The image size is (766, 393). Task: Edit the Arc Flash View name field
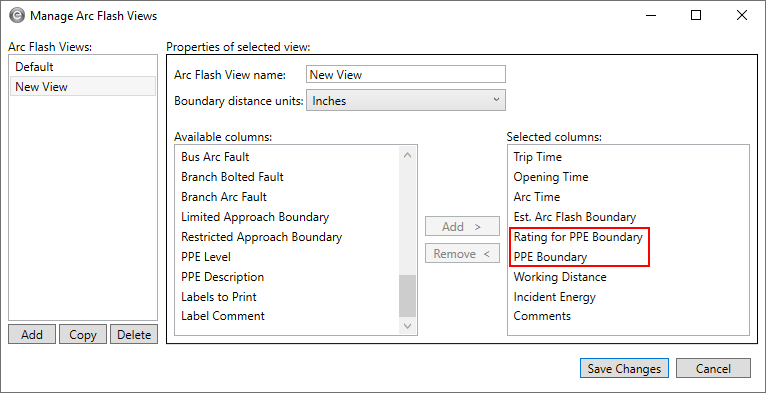tap(405, 74)
